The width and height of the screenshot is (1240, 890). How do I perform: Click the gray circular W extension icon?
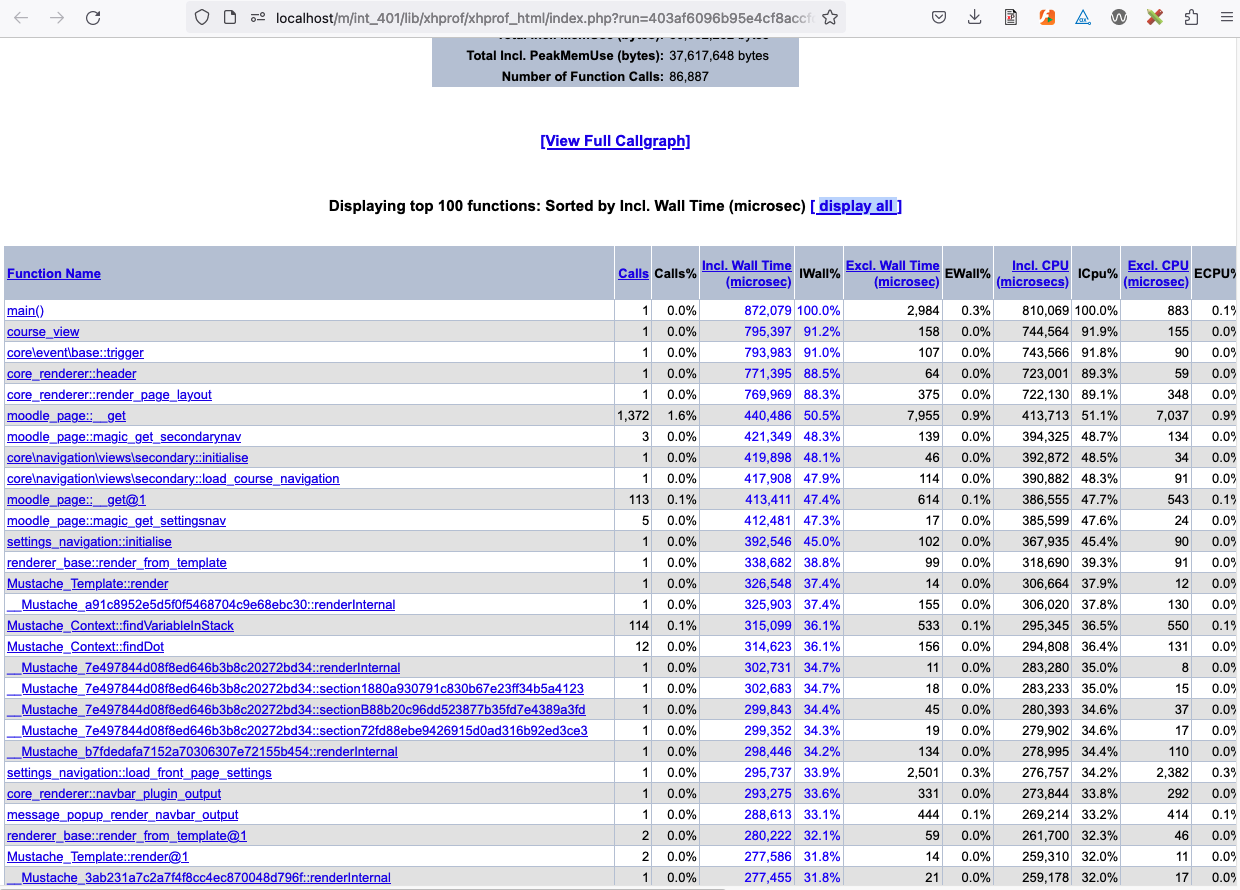(1119, 17)
